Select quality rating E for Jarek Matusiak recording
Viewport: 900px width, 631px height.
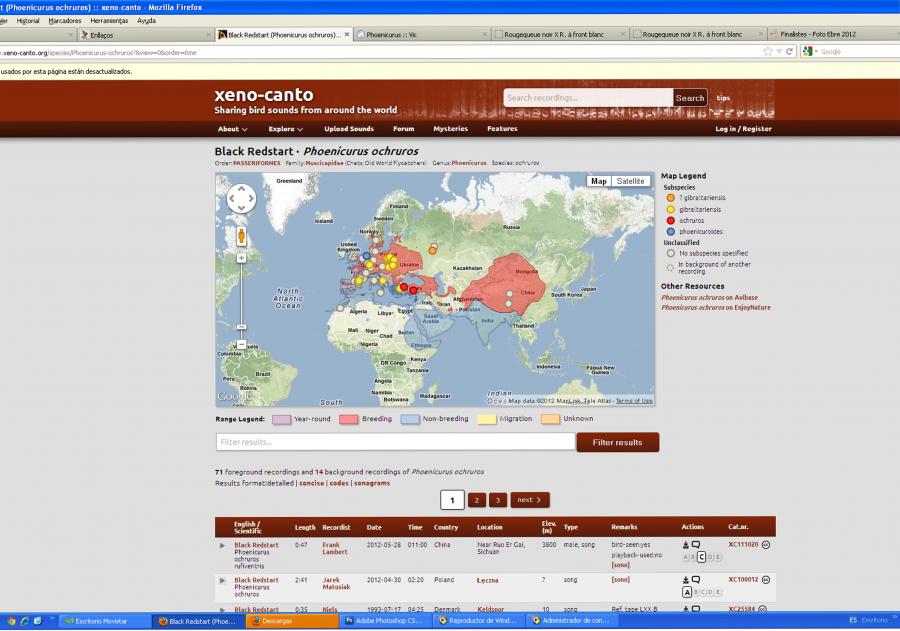click(718, 592)
